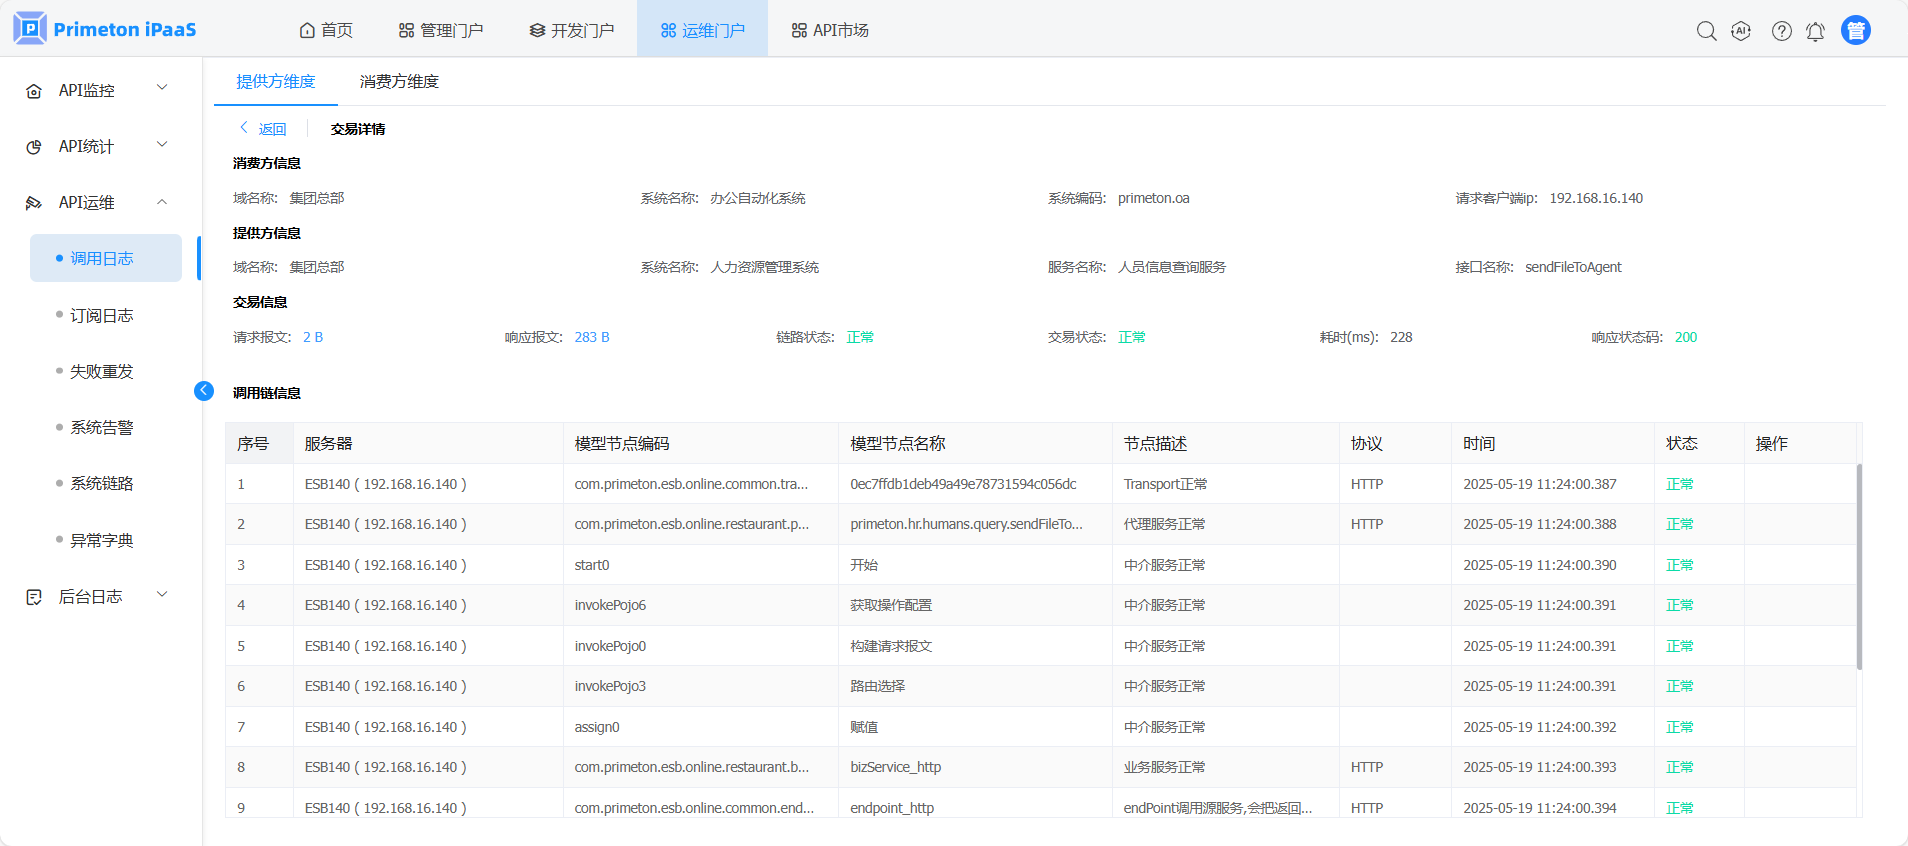Click the Primeton iPaaS logo
The image size is (1908, 846).
(105, 29)
